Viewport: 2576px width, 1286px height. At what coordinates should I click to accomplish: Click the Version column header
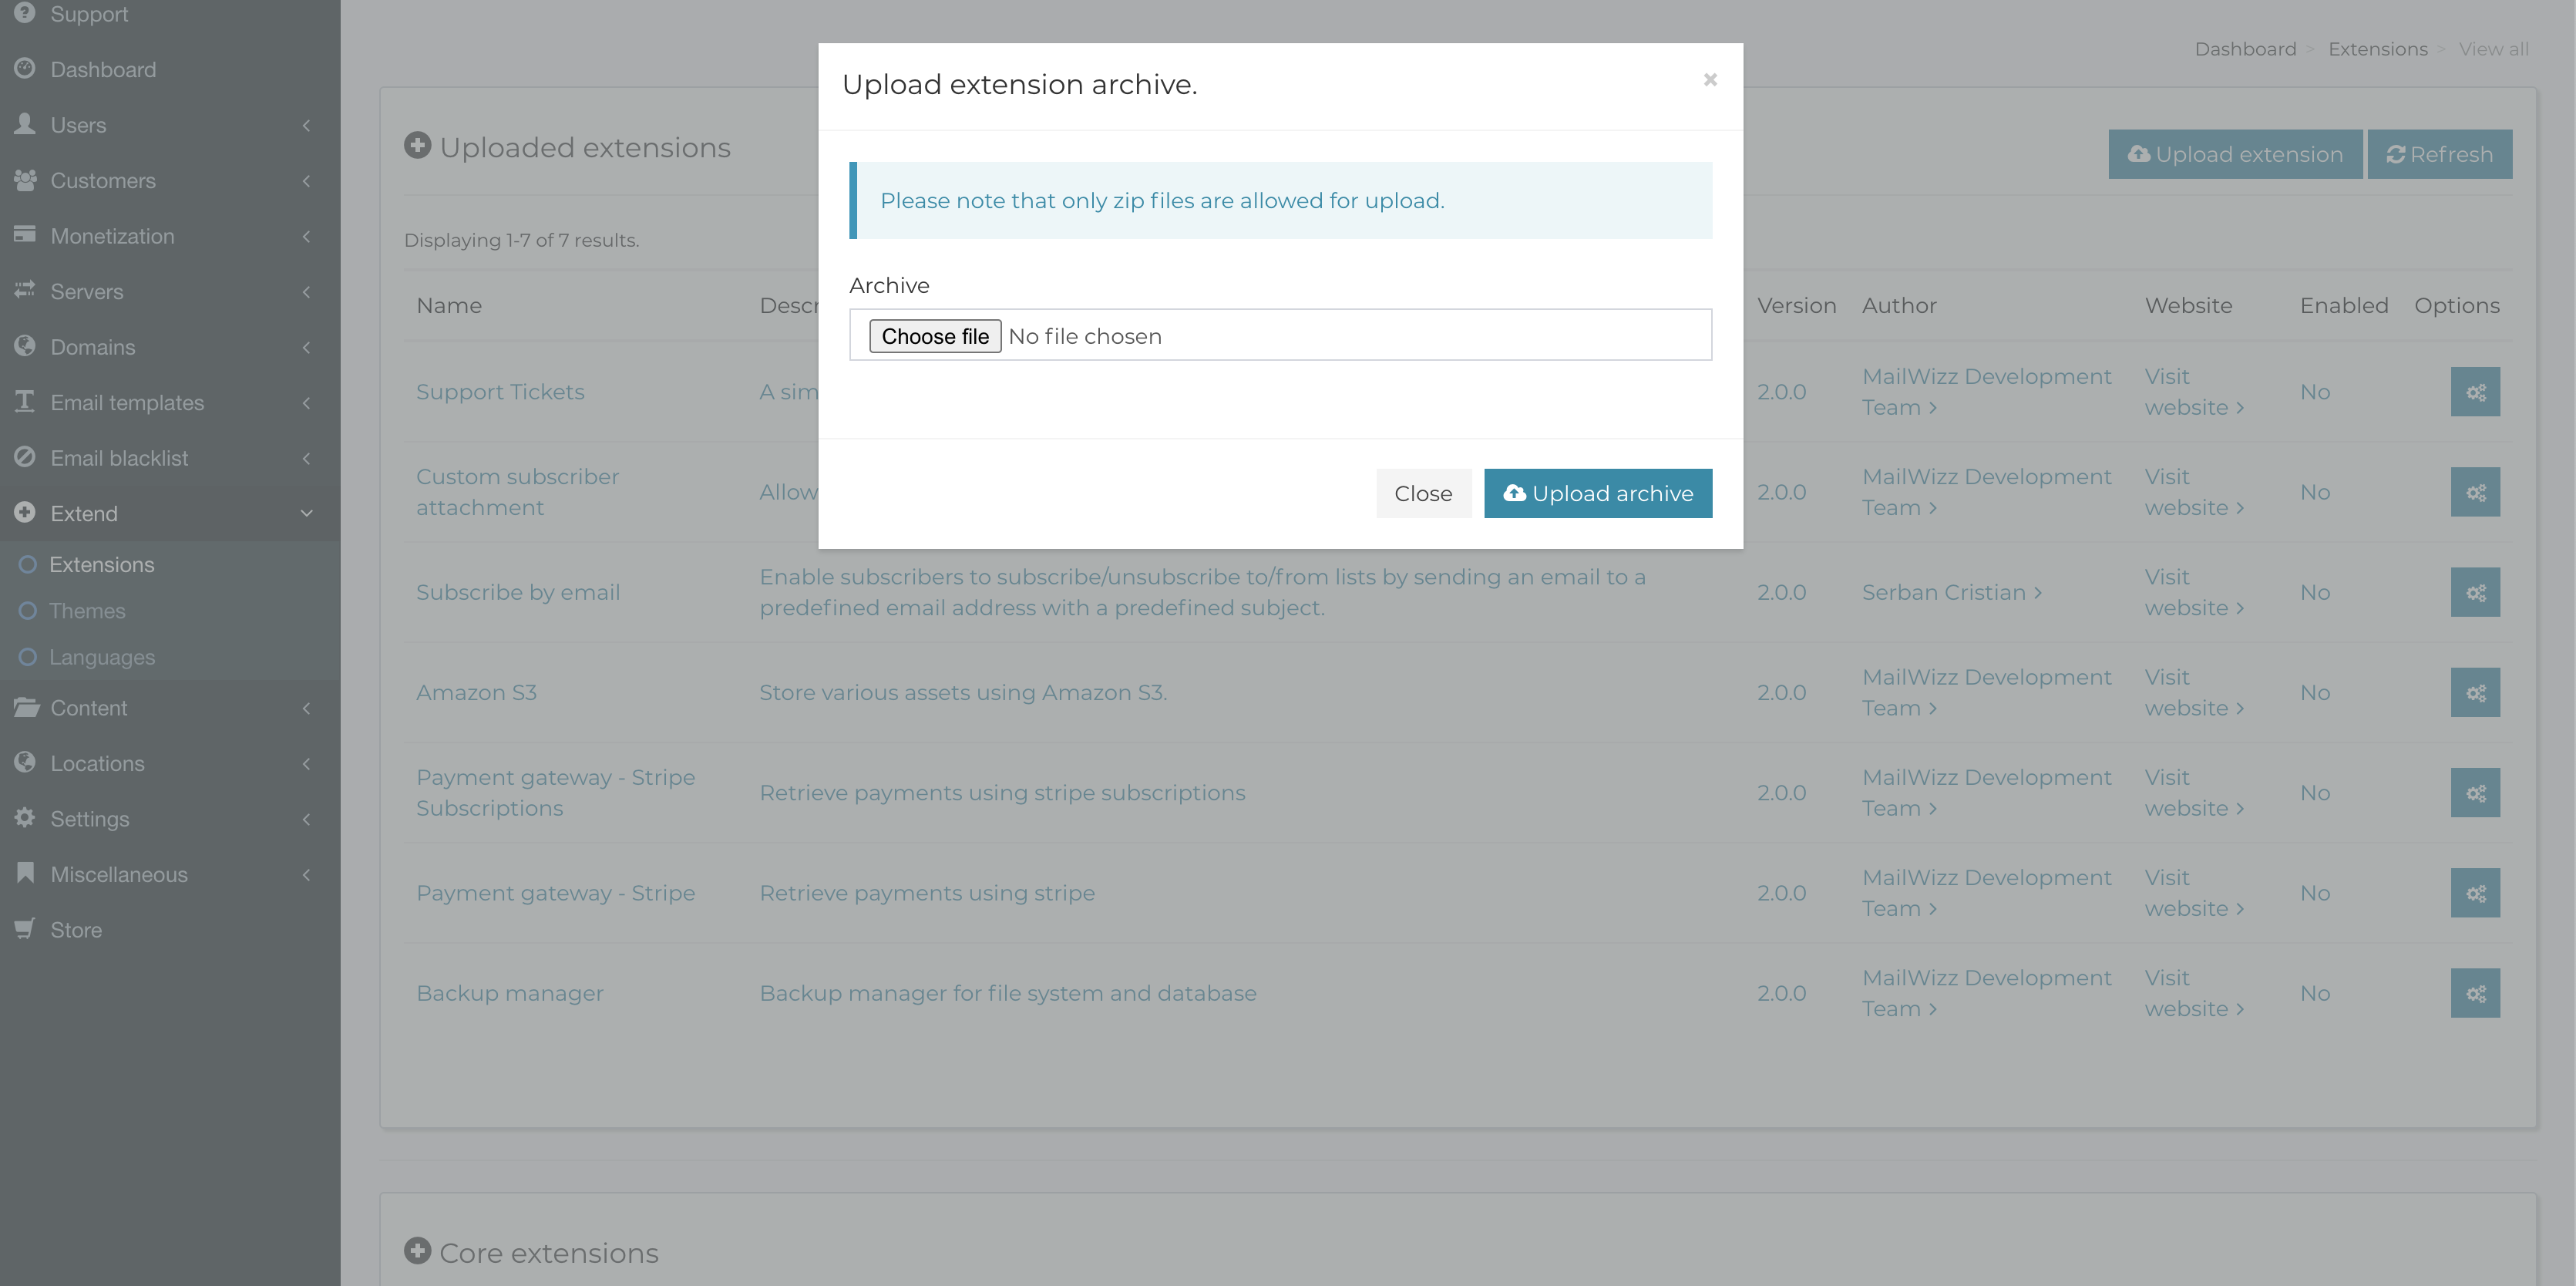click(x=1796, y=305)
